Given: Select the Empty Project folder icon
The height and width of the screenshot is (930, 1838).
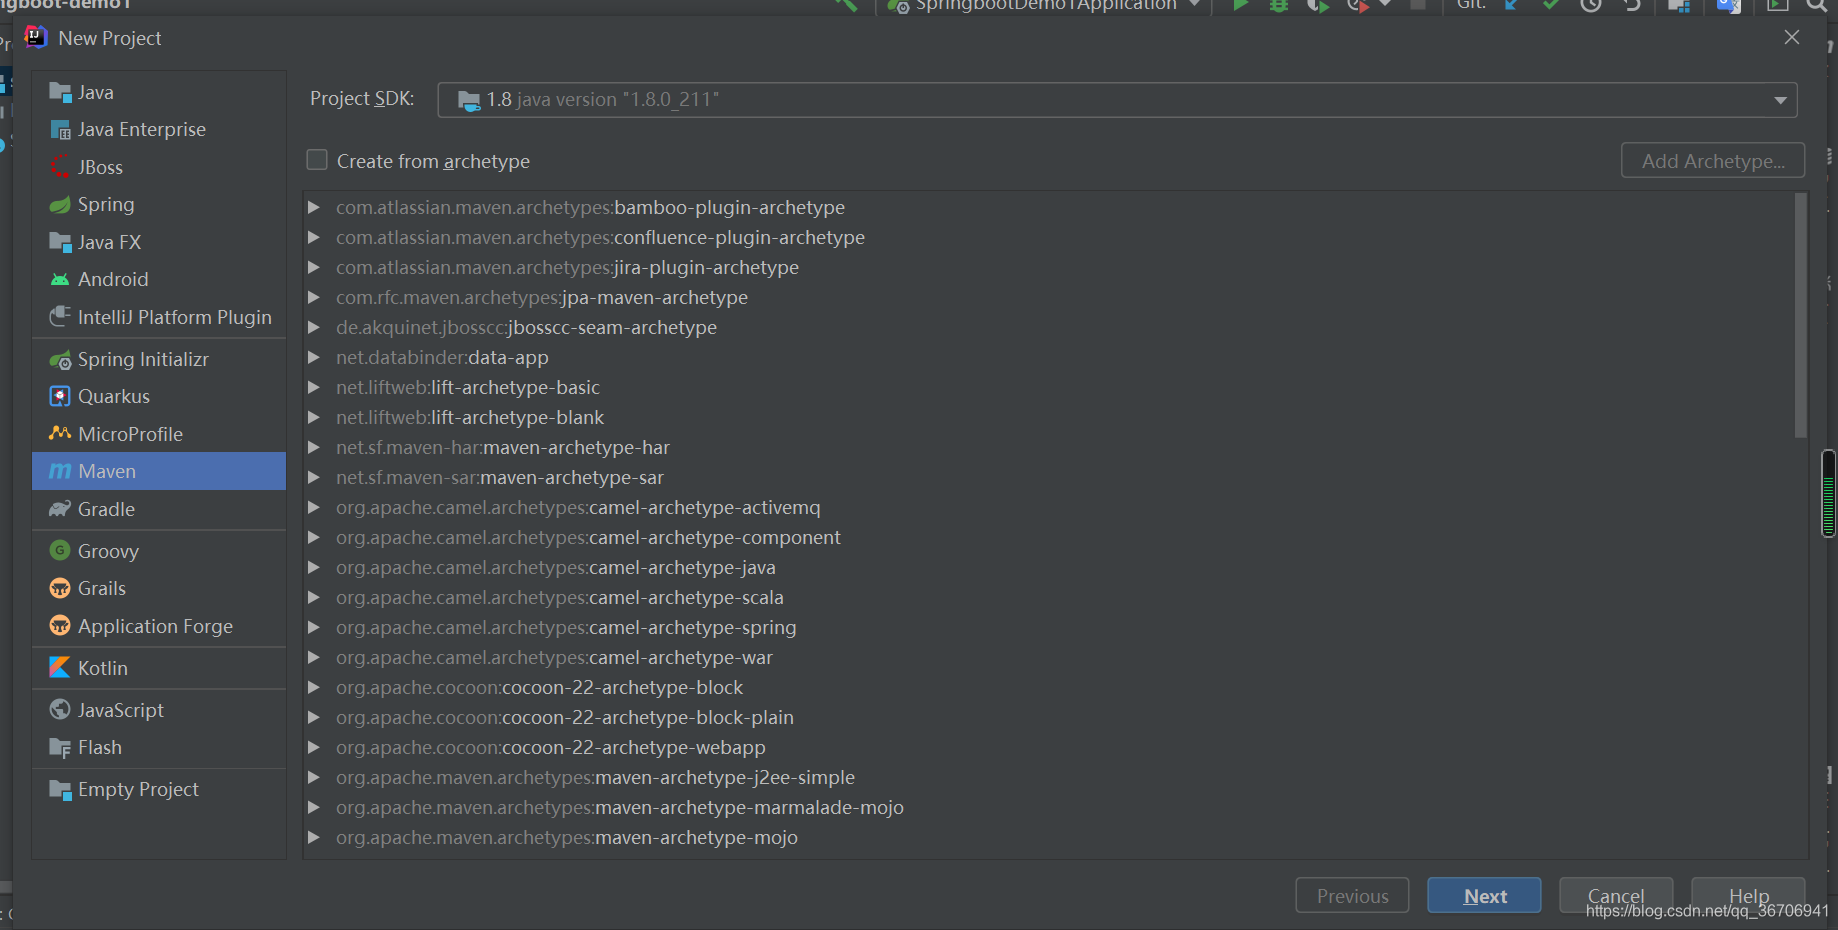Looking at the screenshot, I should point(60,790).
